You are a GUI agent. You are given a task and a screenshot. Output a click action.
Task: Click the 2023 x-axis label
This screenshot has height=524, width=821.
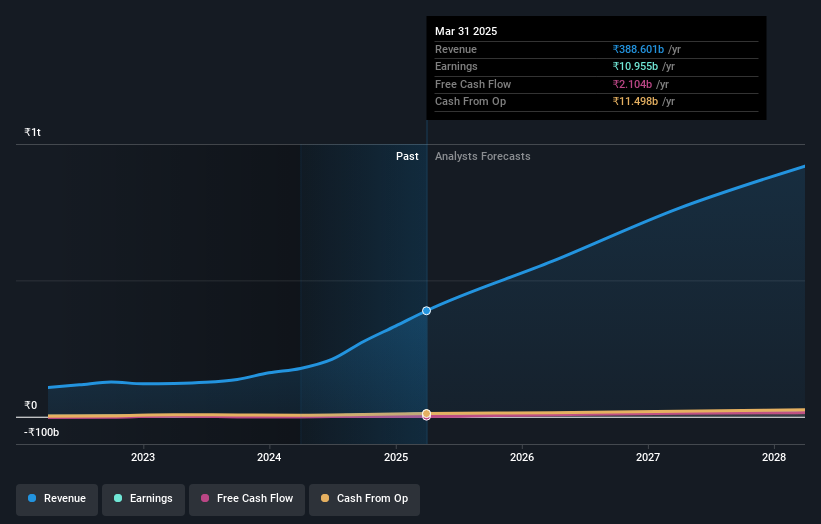(143, 457)
